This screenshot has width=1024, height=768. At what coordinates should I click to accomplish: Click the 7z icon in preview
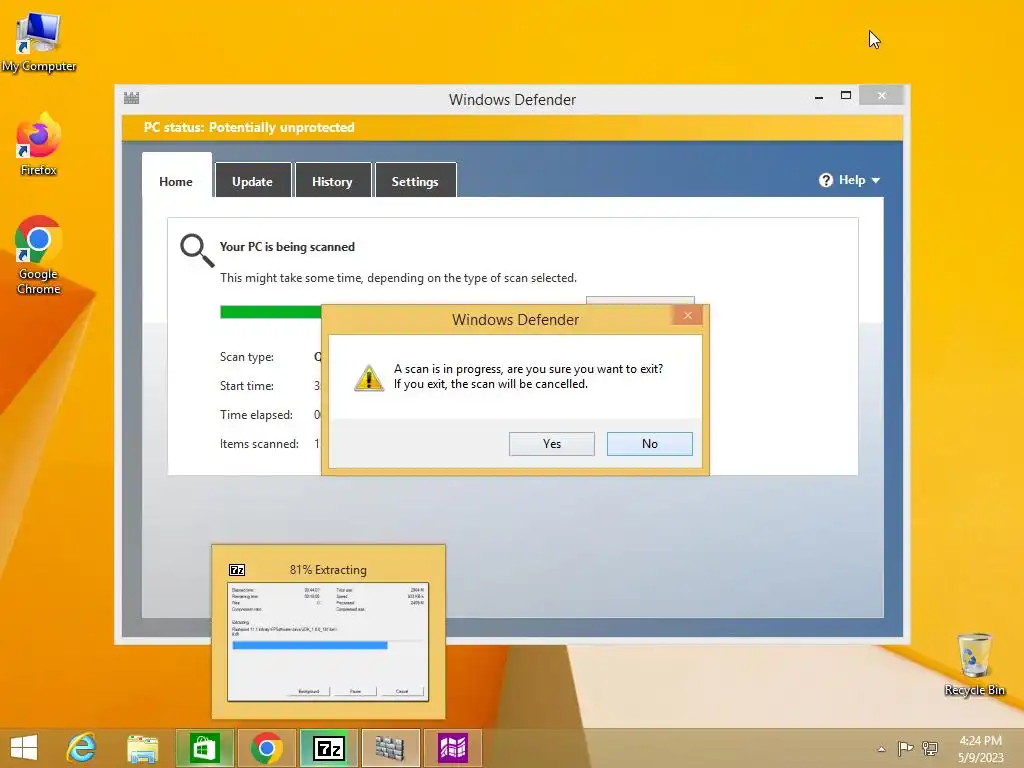click(237, 570)
